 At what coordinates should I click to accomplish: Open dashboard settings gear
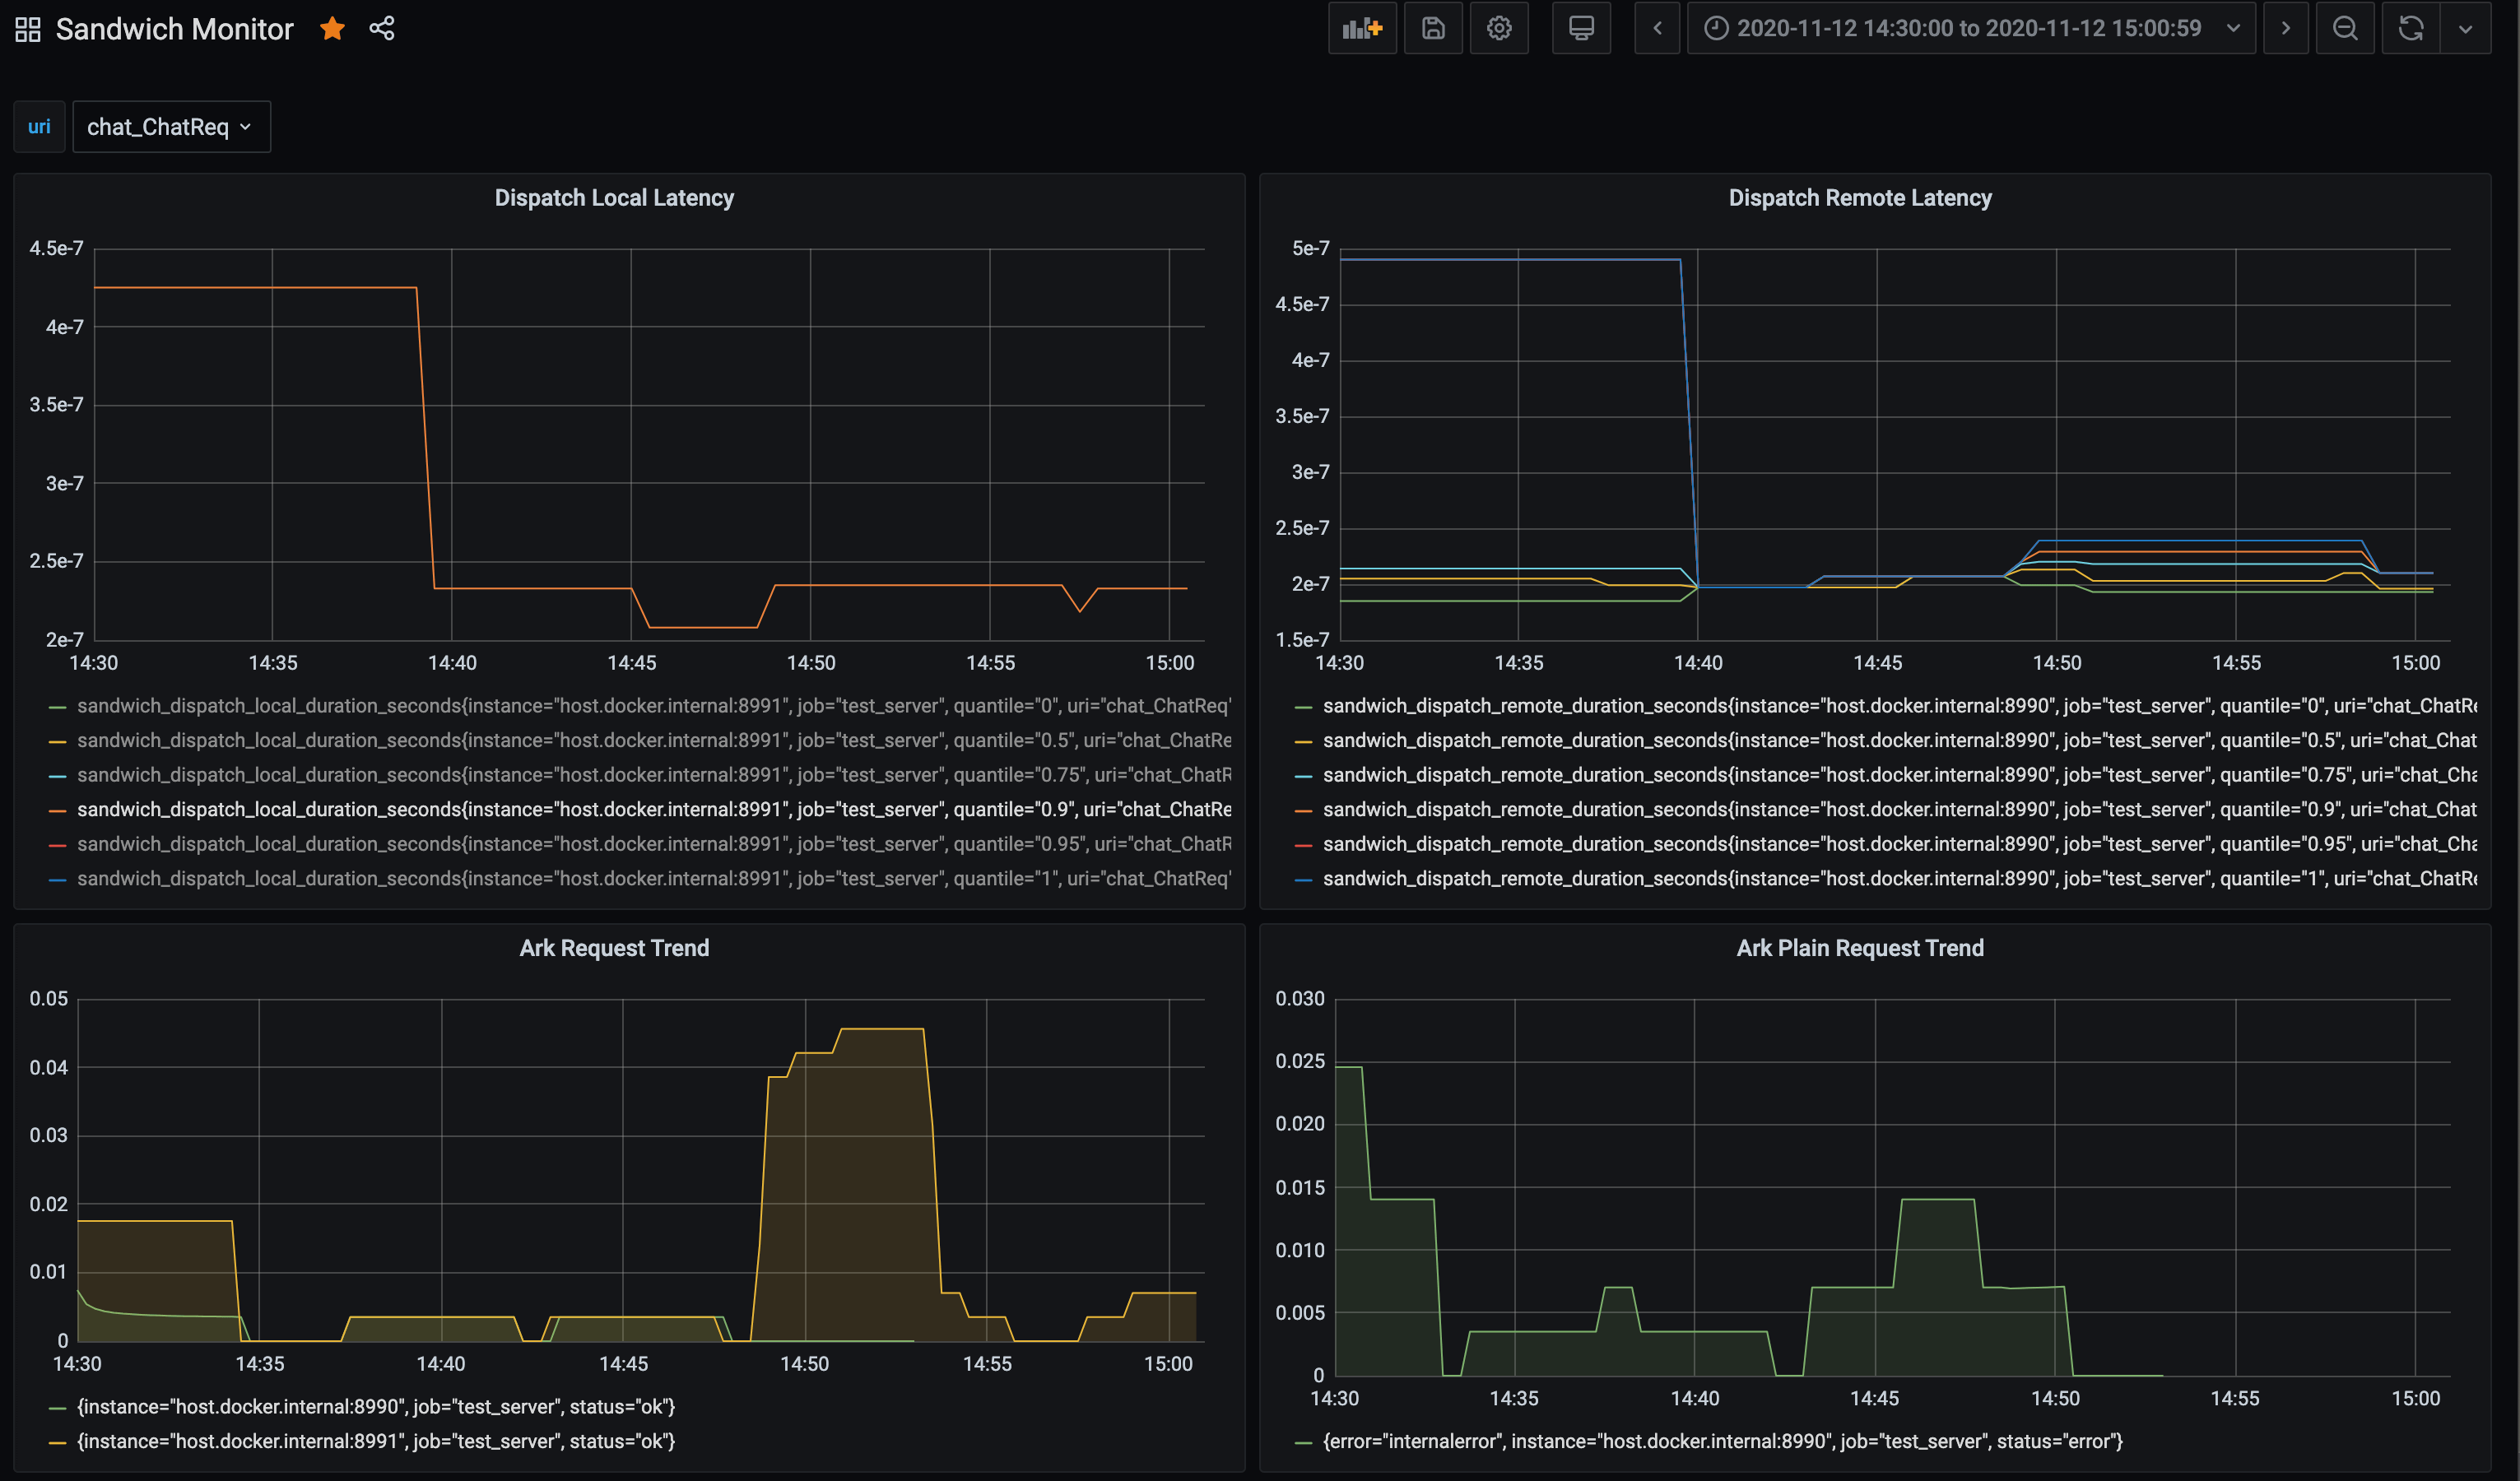(1498, 28)
